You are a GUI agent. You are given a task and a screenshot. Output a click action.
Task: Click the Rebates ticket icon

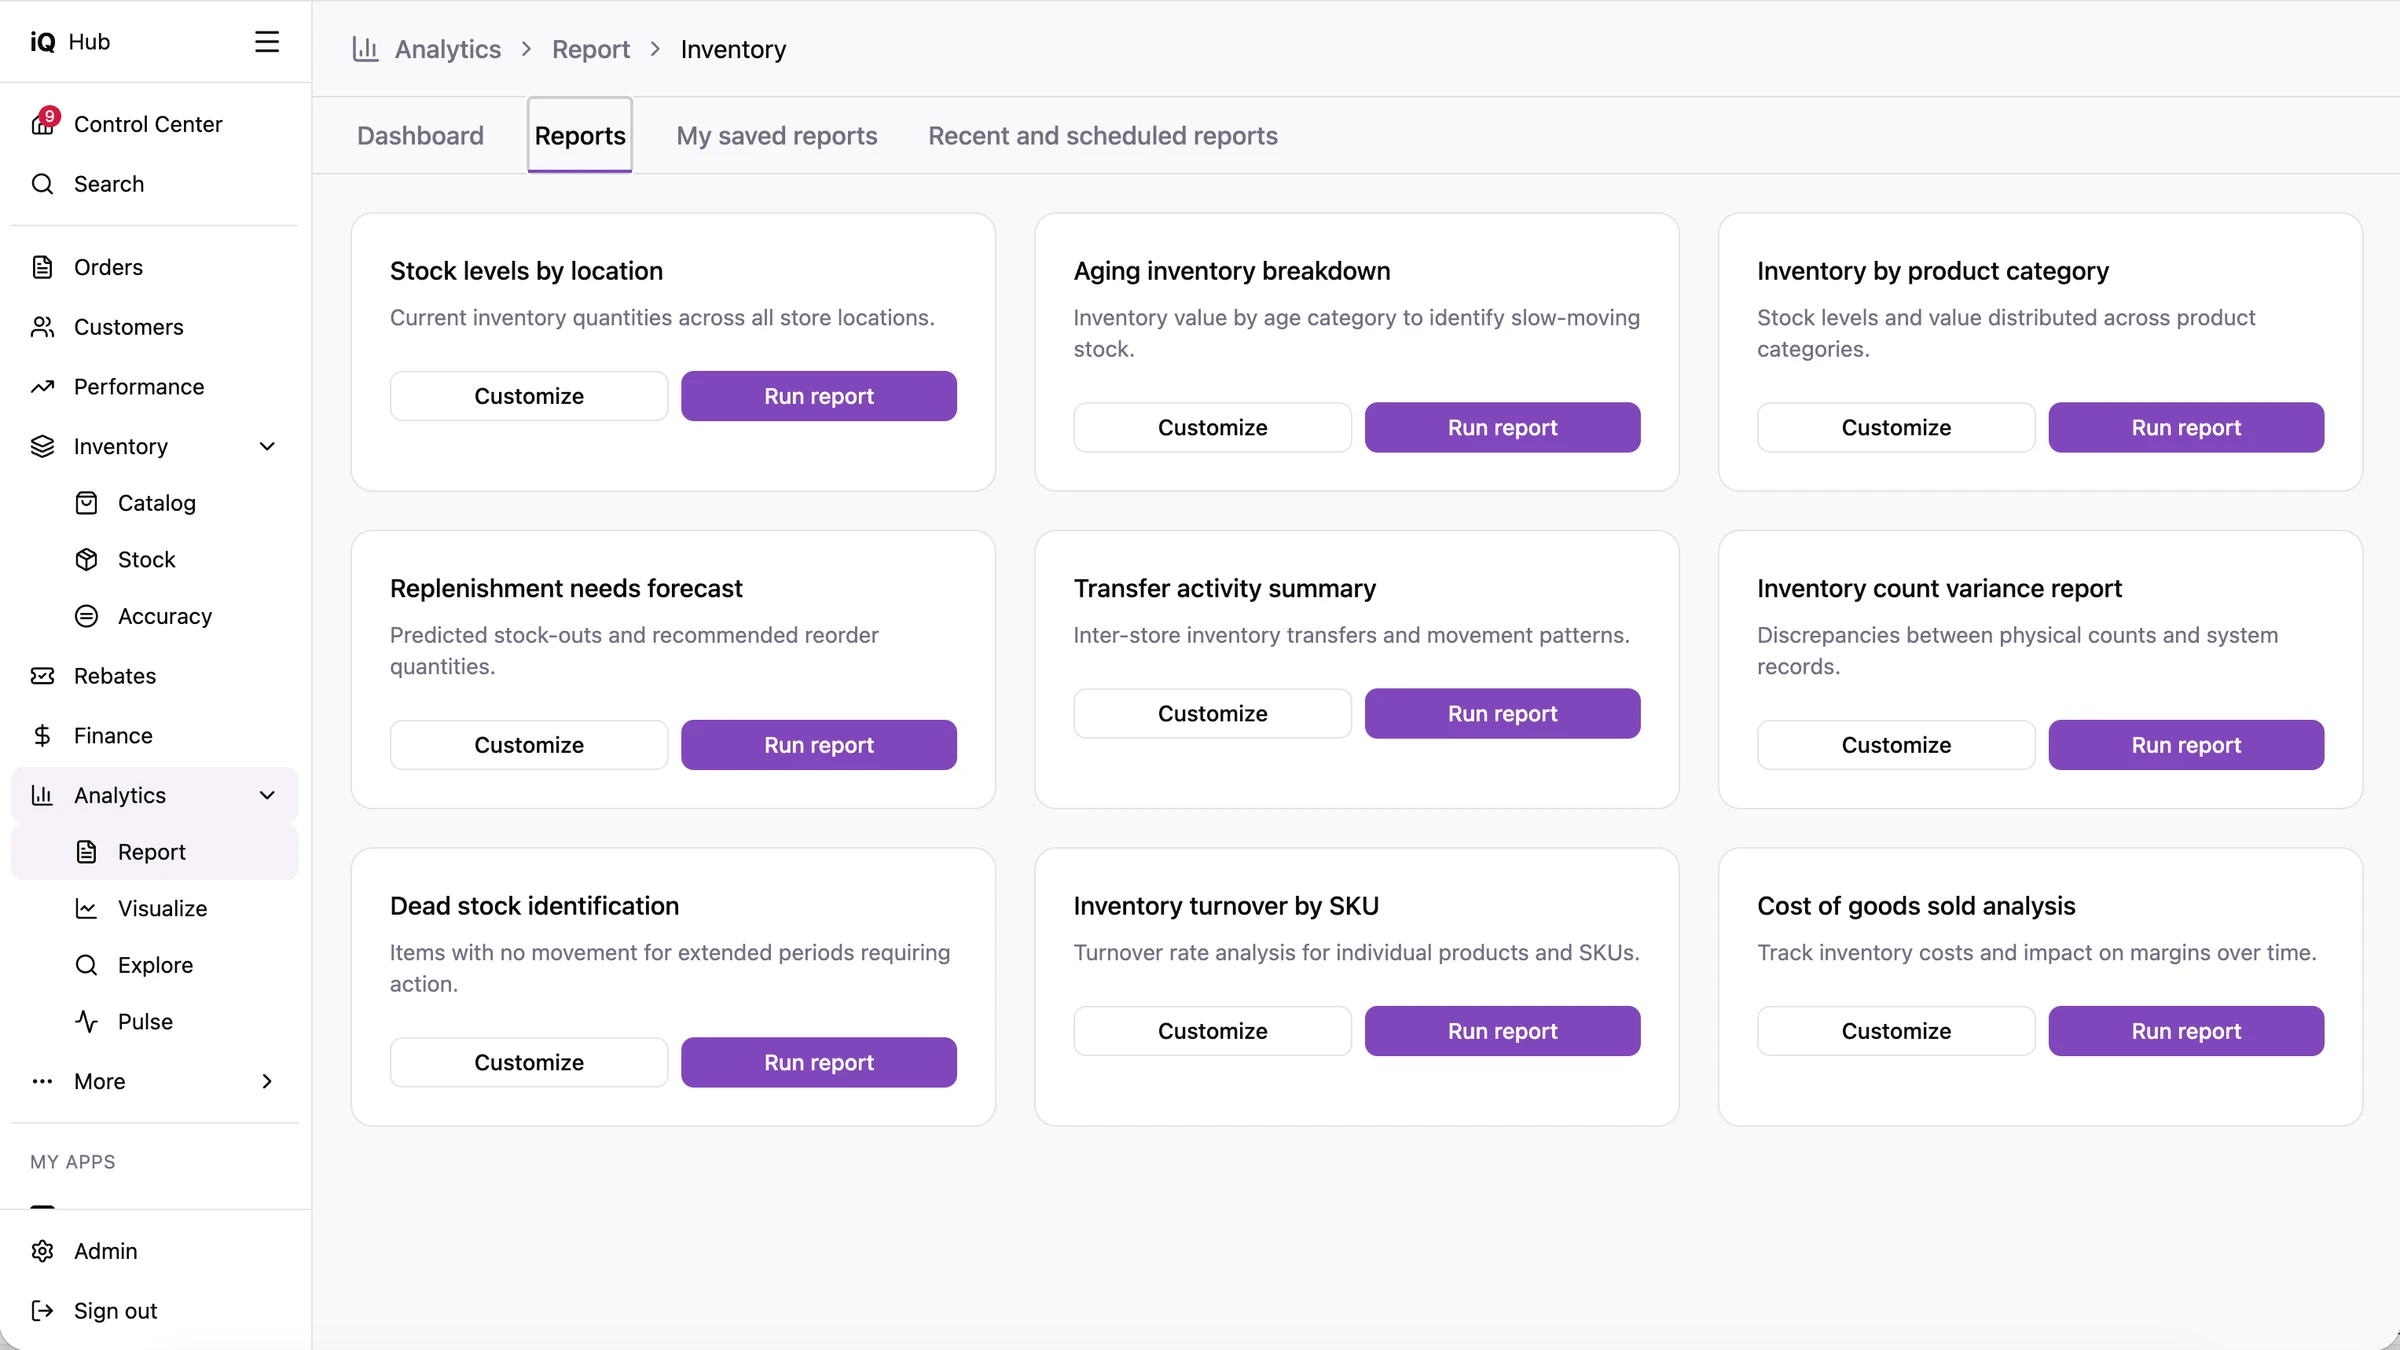42,676
